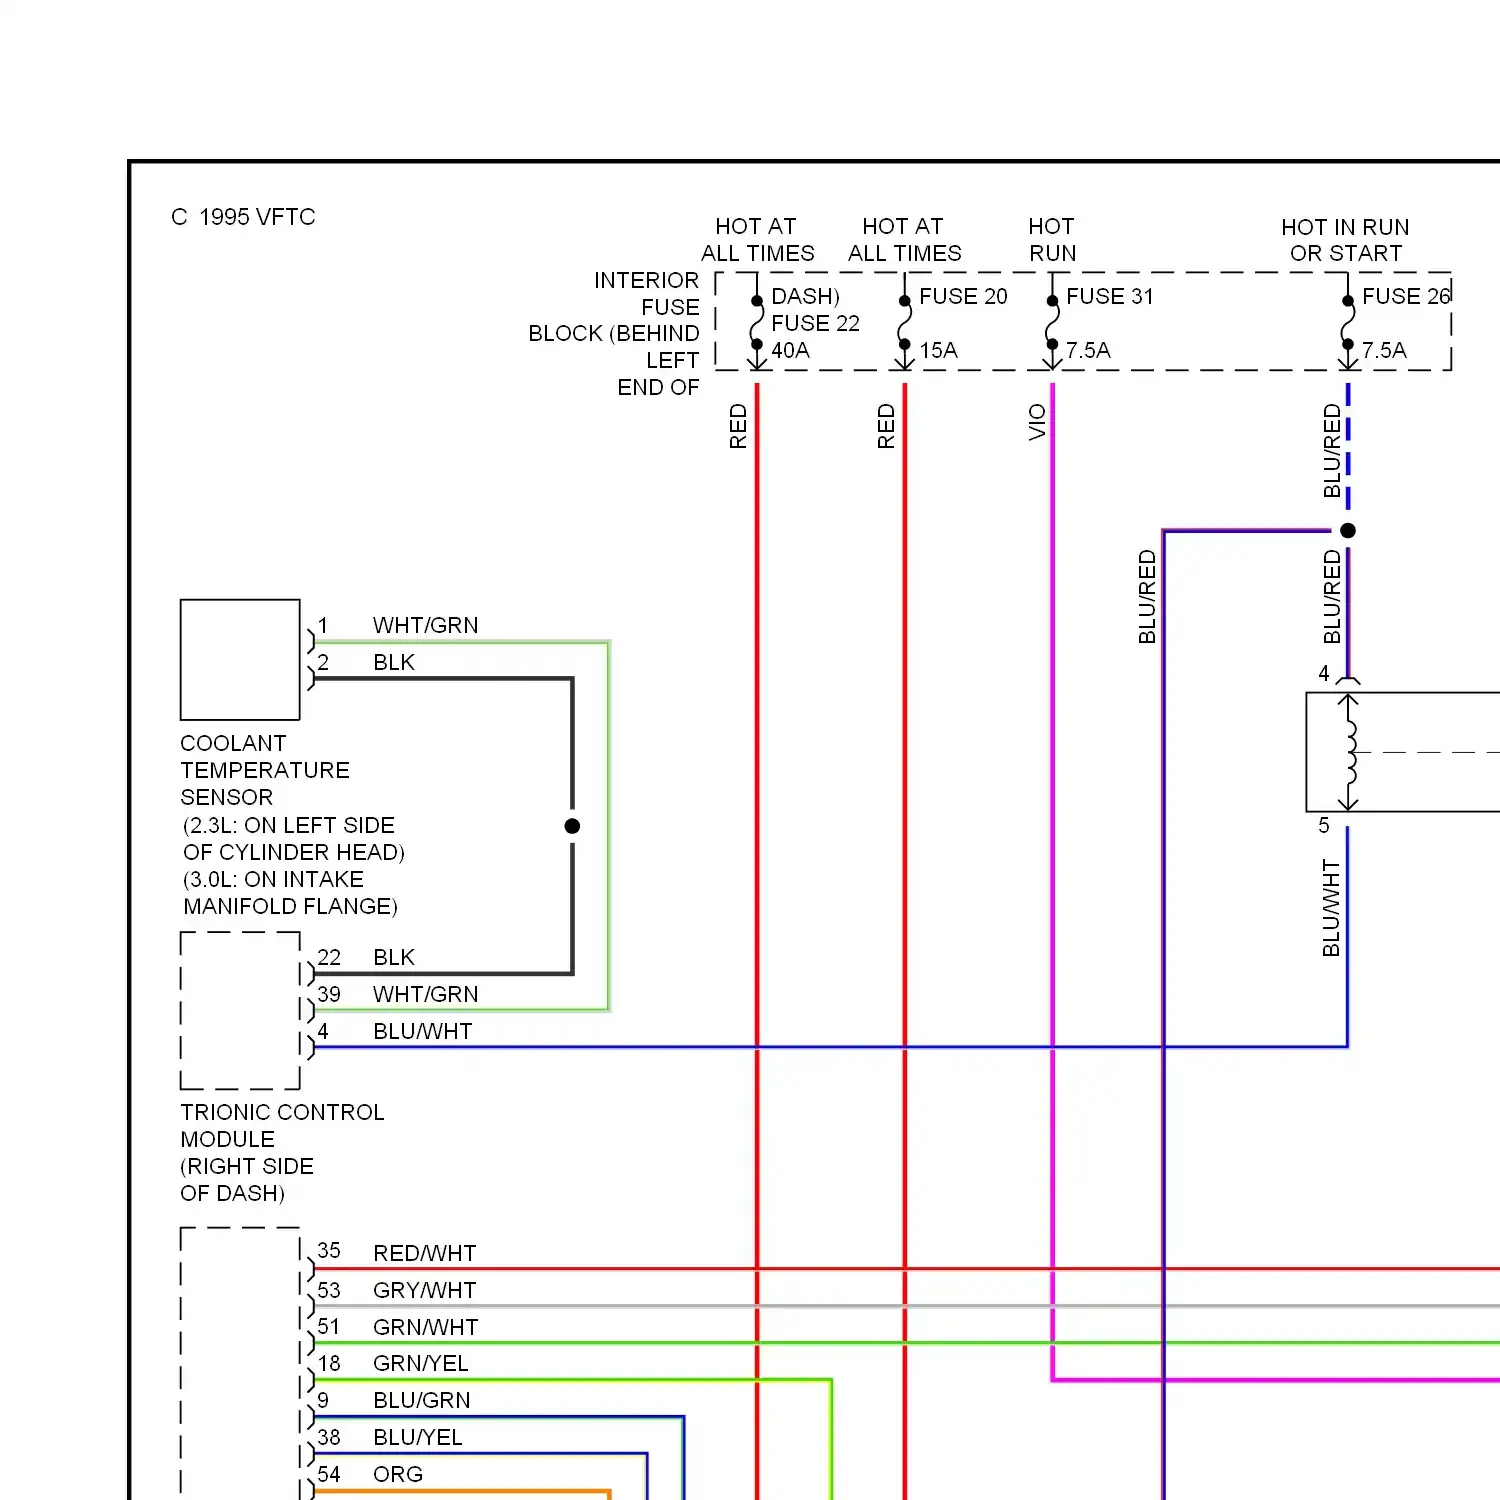Select pin 38 'BLU/YEL' wire label

point(417,1437)
